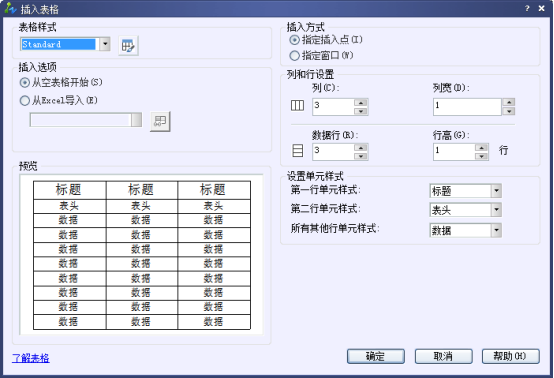This screenshot has height=378, width=554.
Task: Click the question mark help icon in title bar
Action: pos(527,8)
